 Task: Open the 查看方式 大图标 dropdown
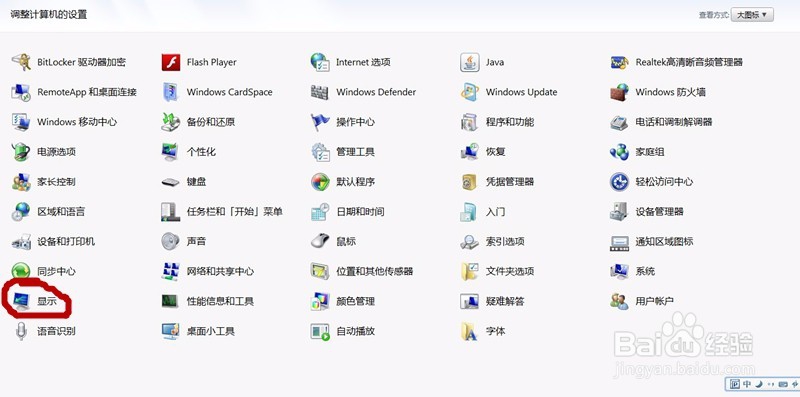click(752, 15)
